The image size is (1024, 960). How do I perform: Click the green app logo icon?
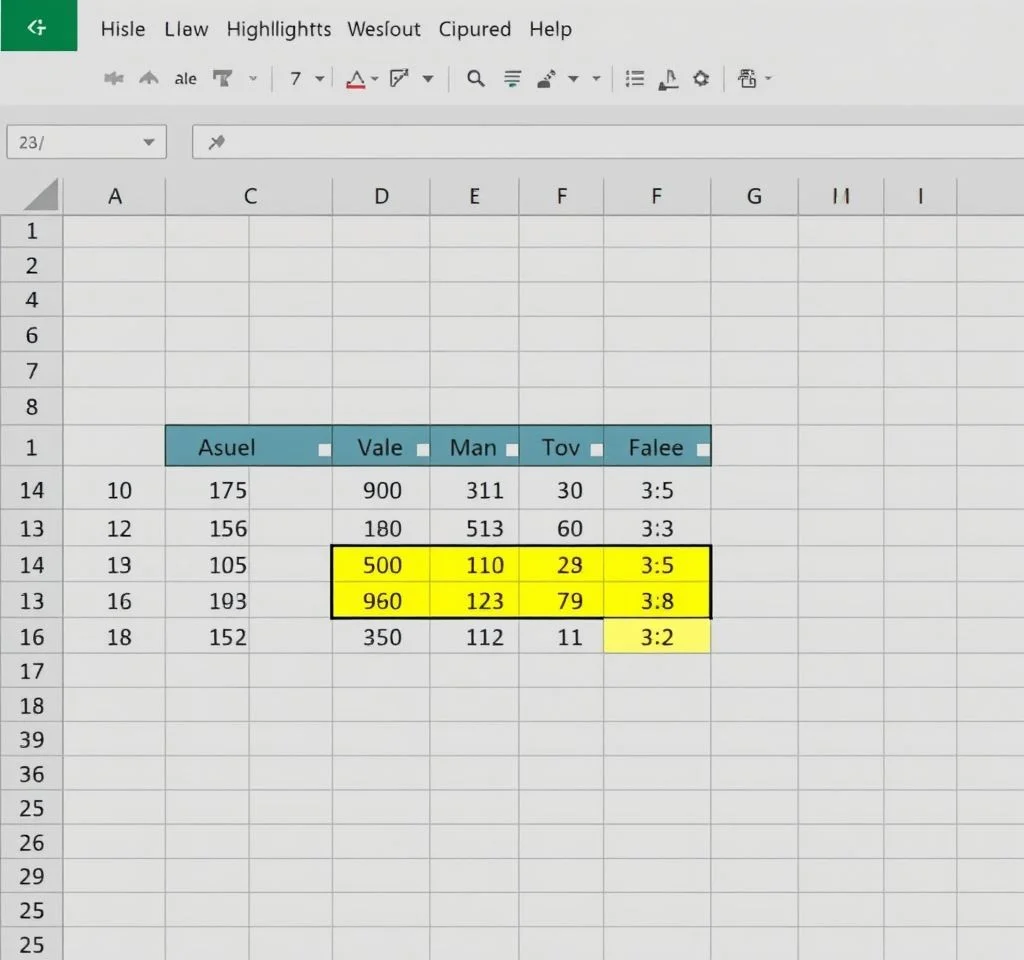click(x=38, y=26)
